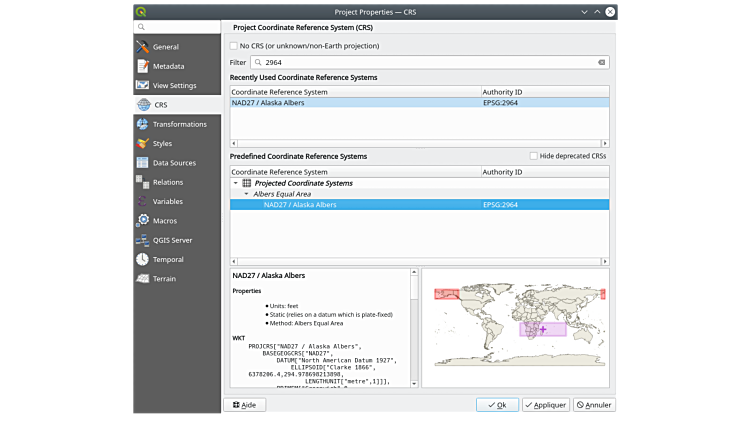Open the General settings icon in sidebar
Viewport: 752px width, 423px height.
pyautogui.click(x=143, y=47)
